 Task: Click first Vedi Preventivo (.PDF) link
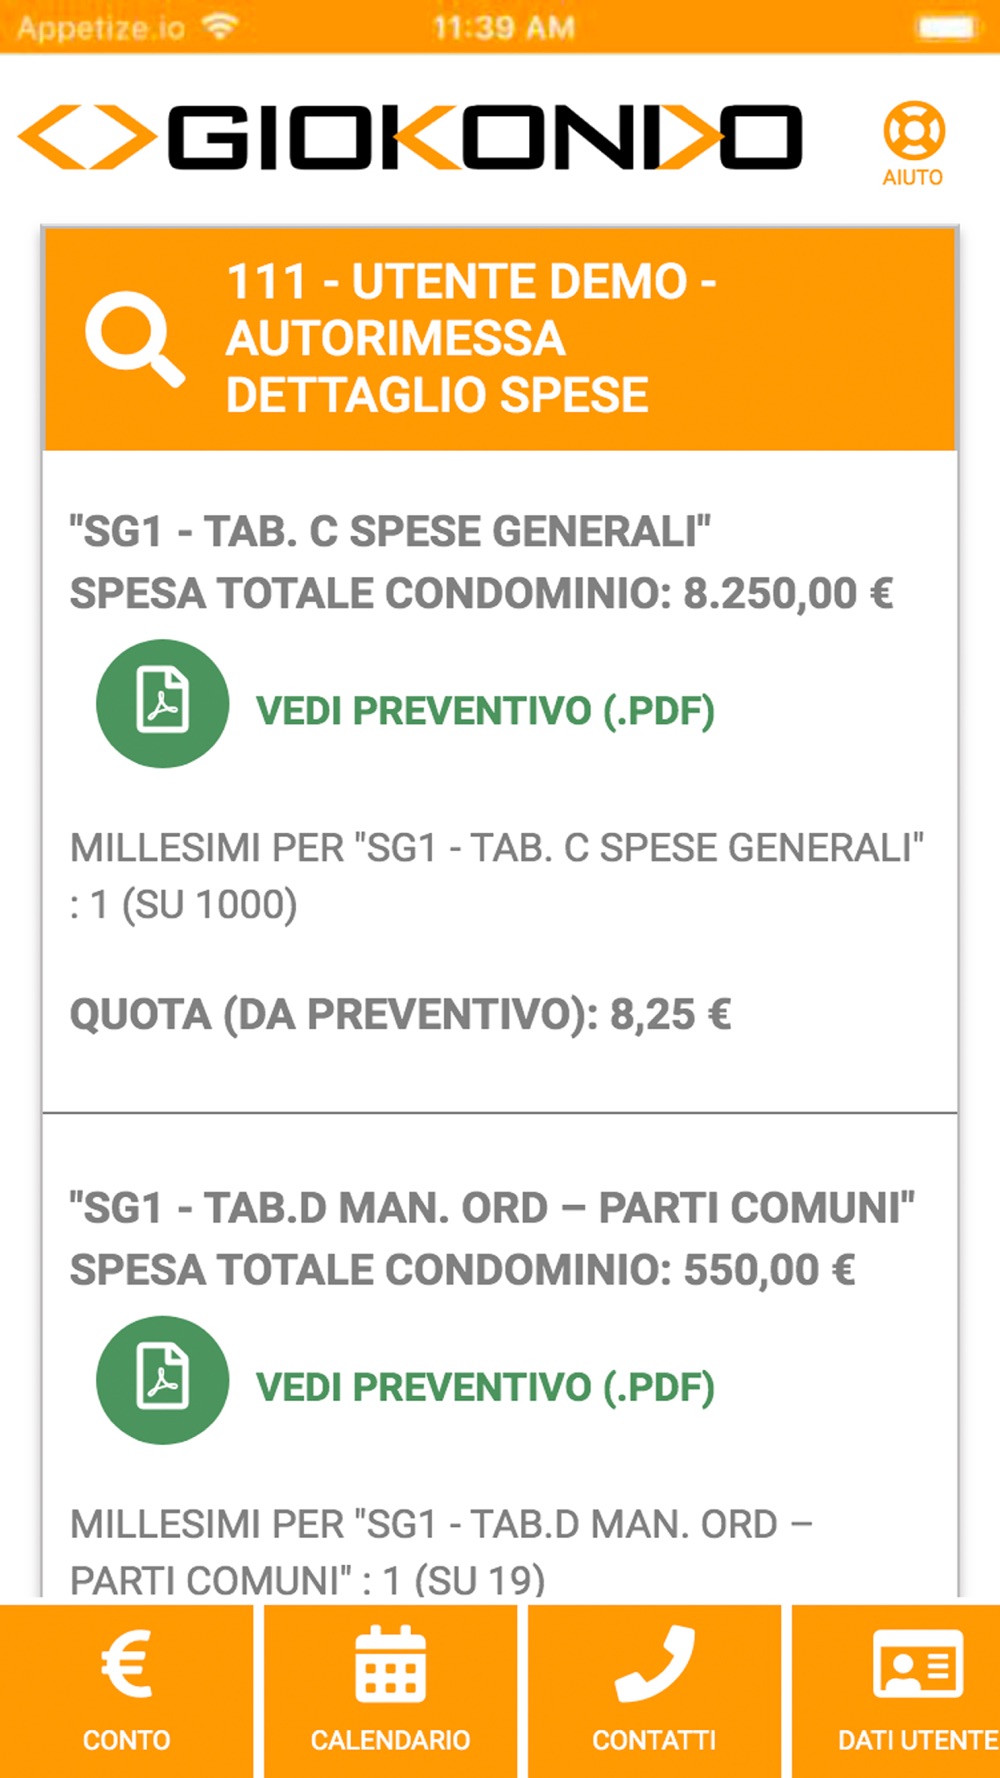tap(485, 711)
